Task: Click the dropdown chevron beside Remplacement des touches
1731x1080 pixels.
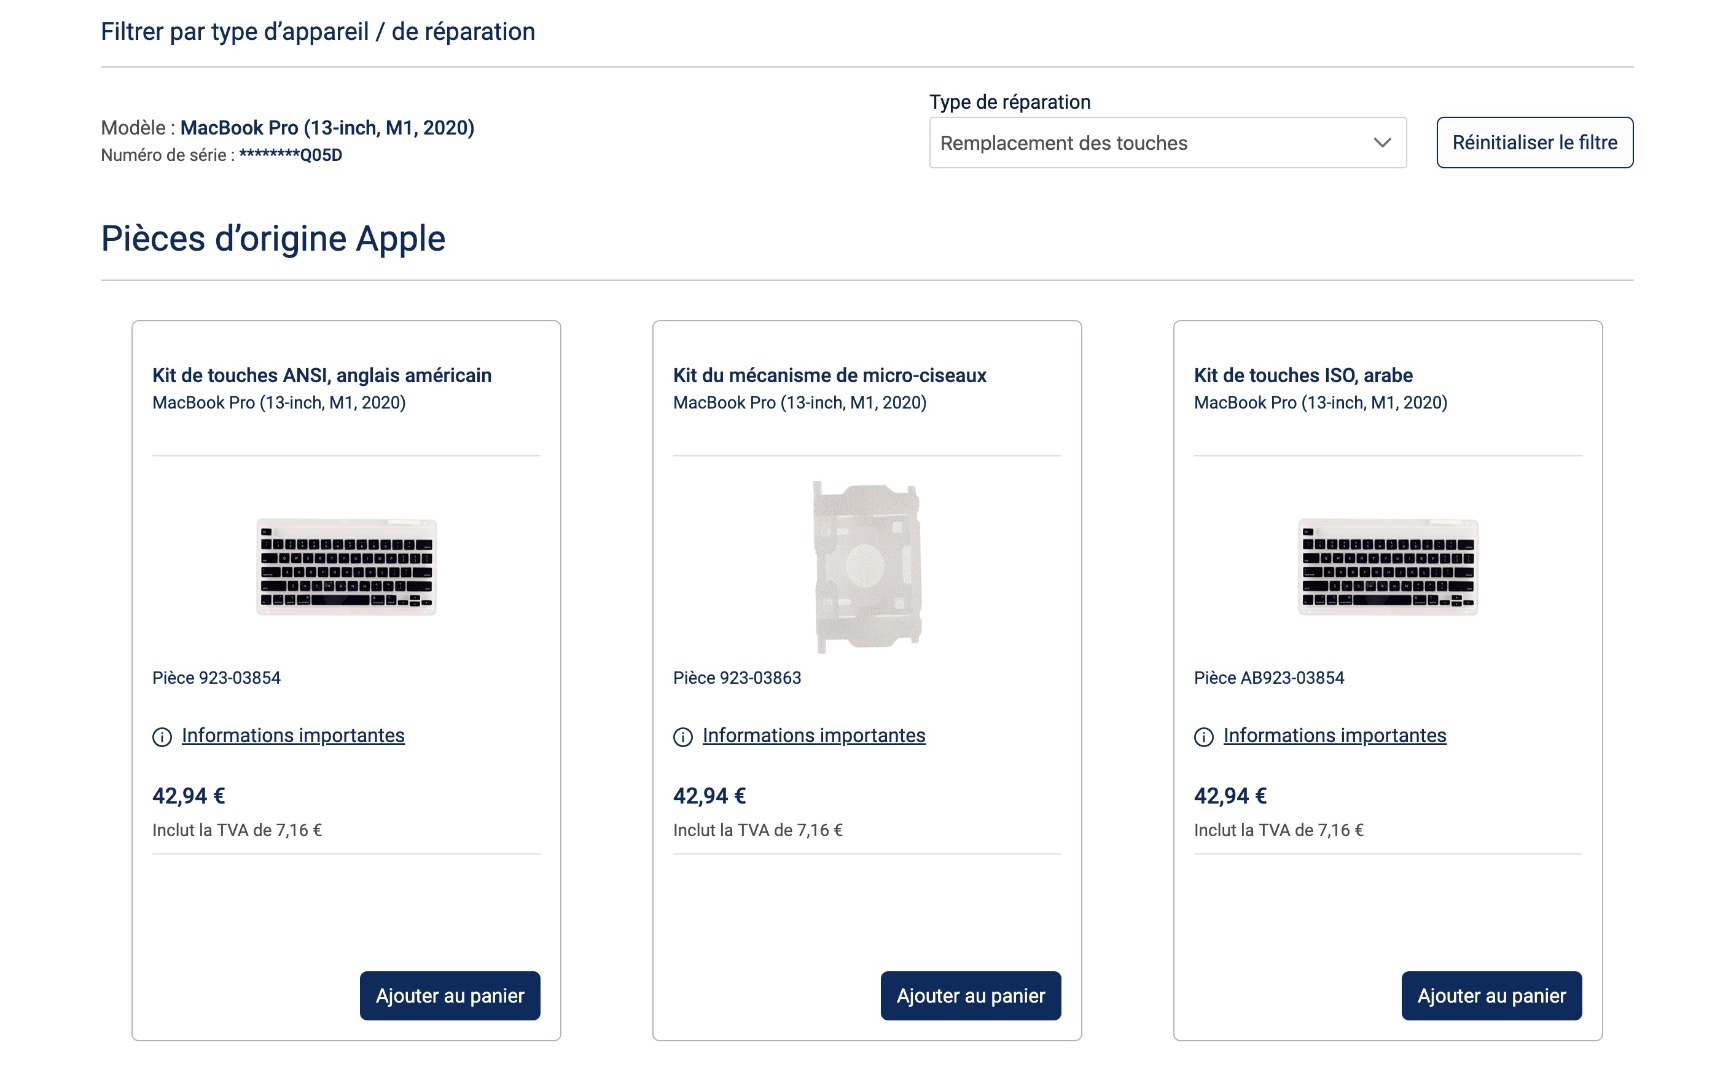Action: pyautogui.click(x=1382, y=143)
